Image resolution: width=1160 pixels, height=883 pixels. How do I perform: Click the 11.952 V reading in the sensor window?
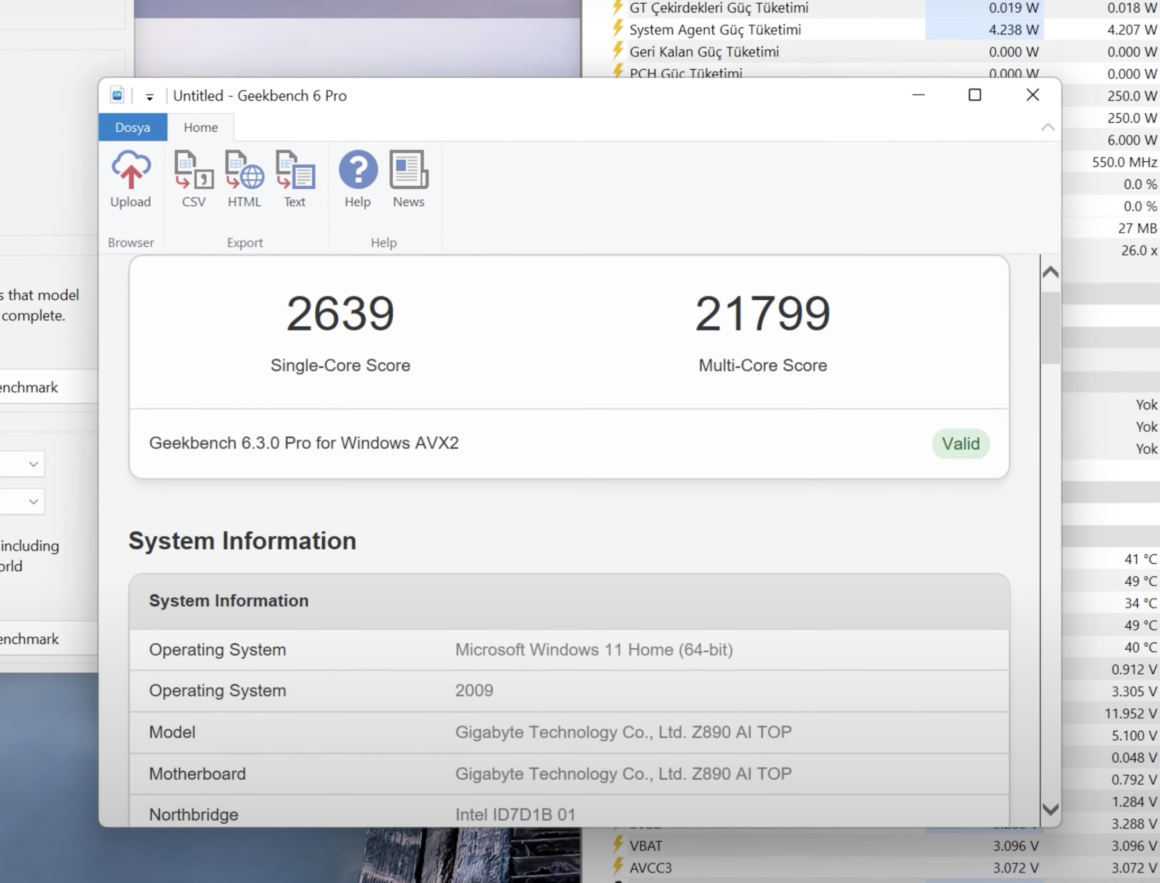point(1131,714)
